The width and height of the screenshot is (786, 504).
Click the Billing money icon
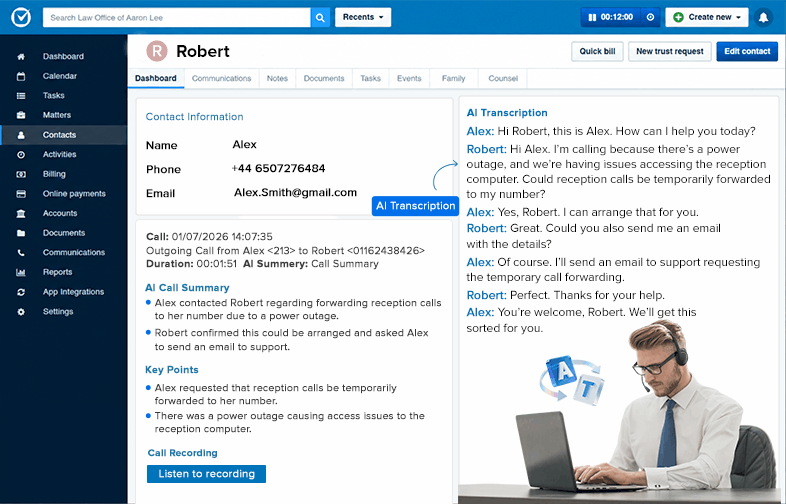[21, 174]
